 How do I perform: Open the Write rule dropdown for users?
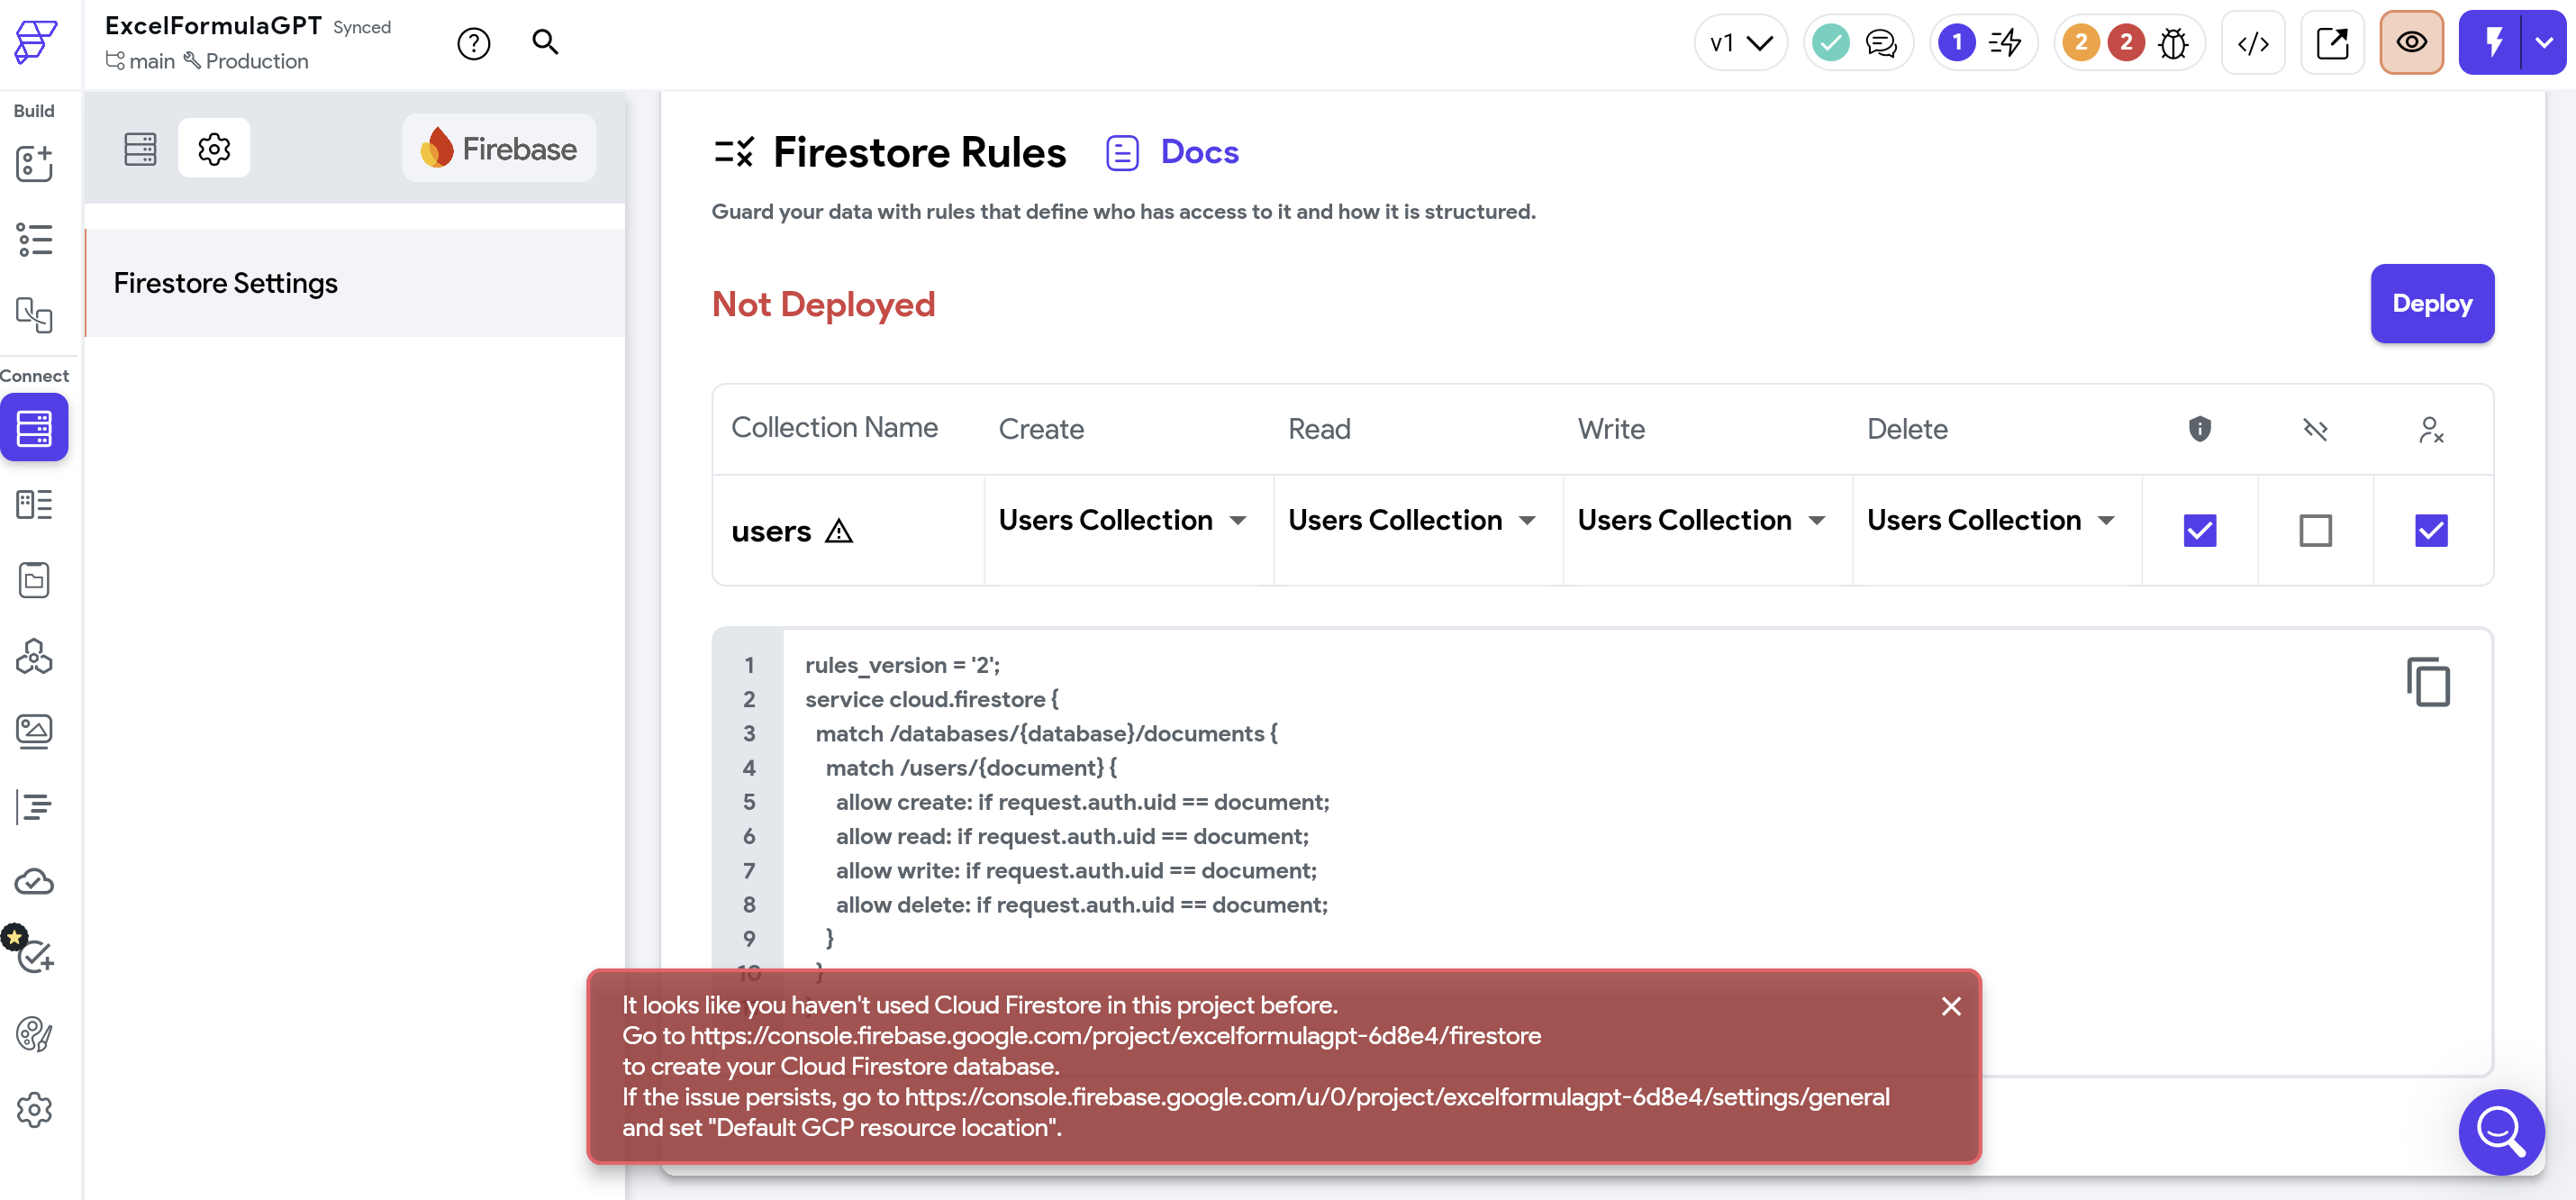1701,521
